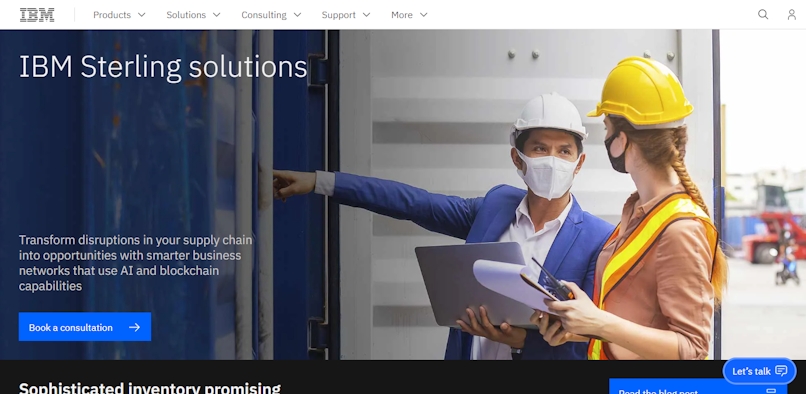
Task: Expand the More chevron
Action: pos(424,15)
